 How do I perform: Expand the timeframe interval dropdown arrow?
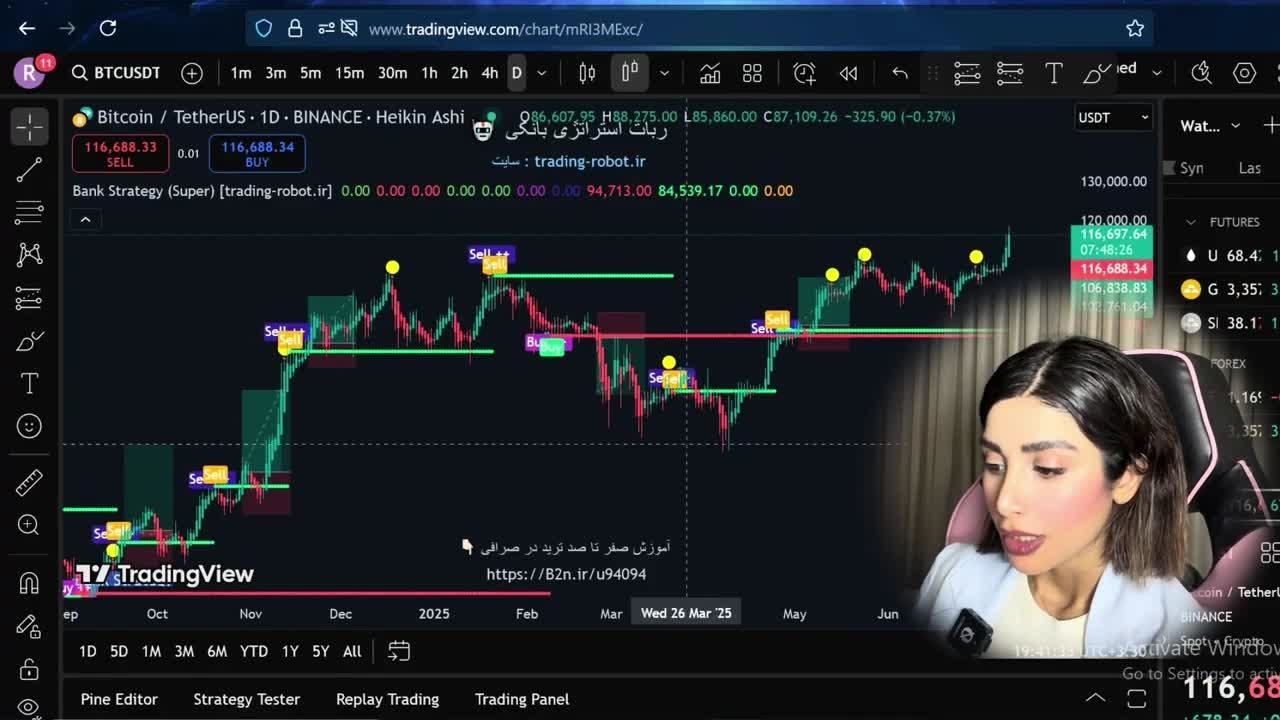click(542, 73)
